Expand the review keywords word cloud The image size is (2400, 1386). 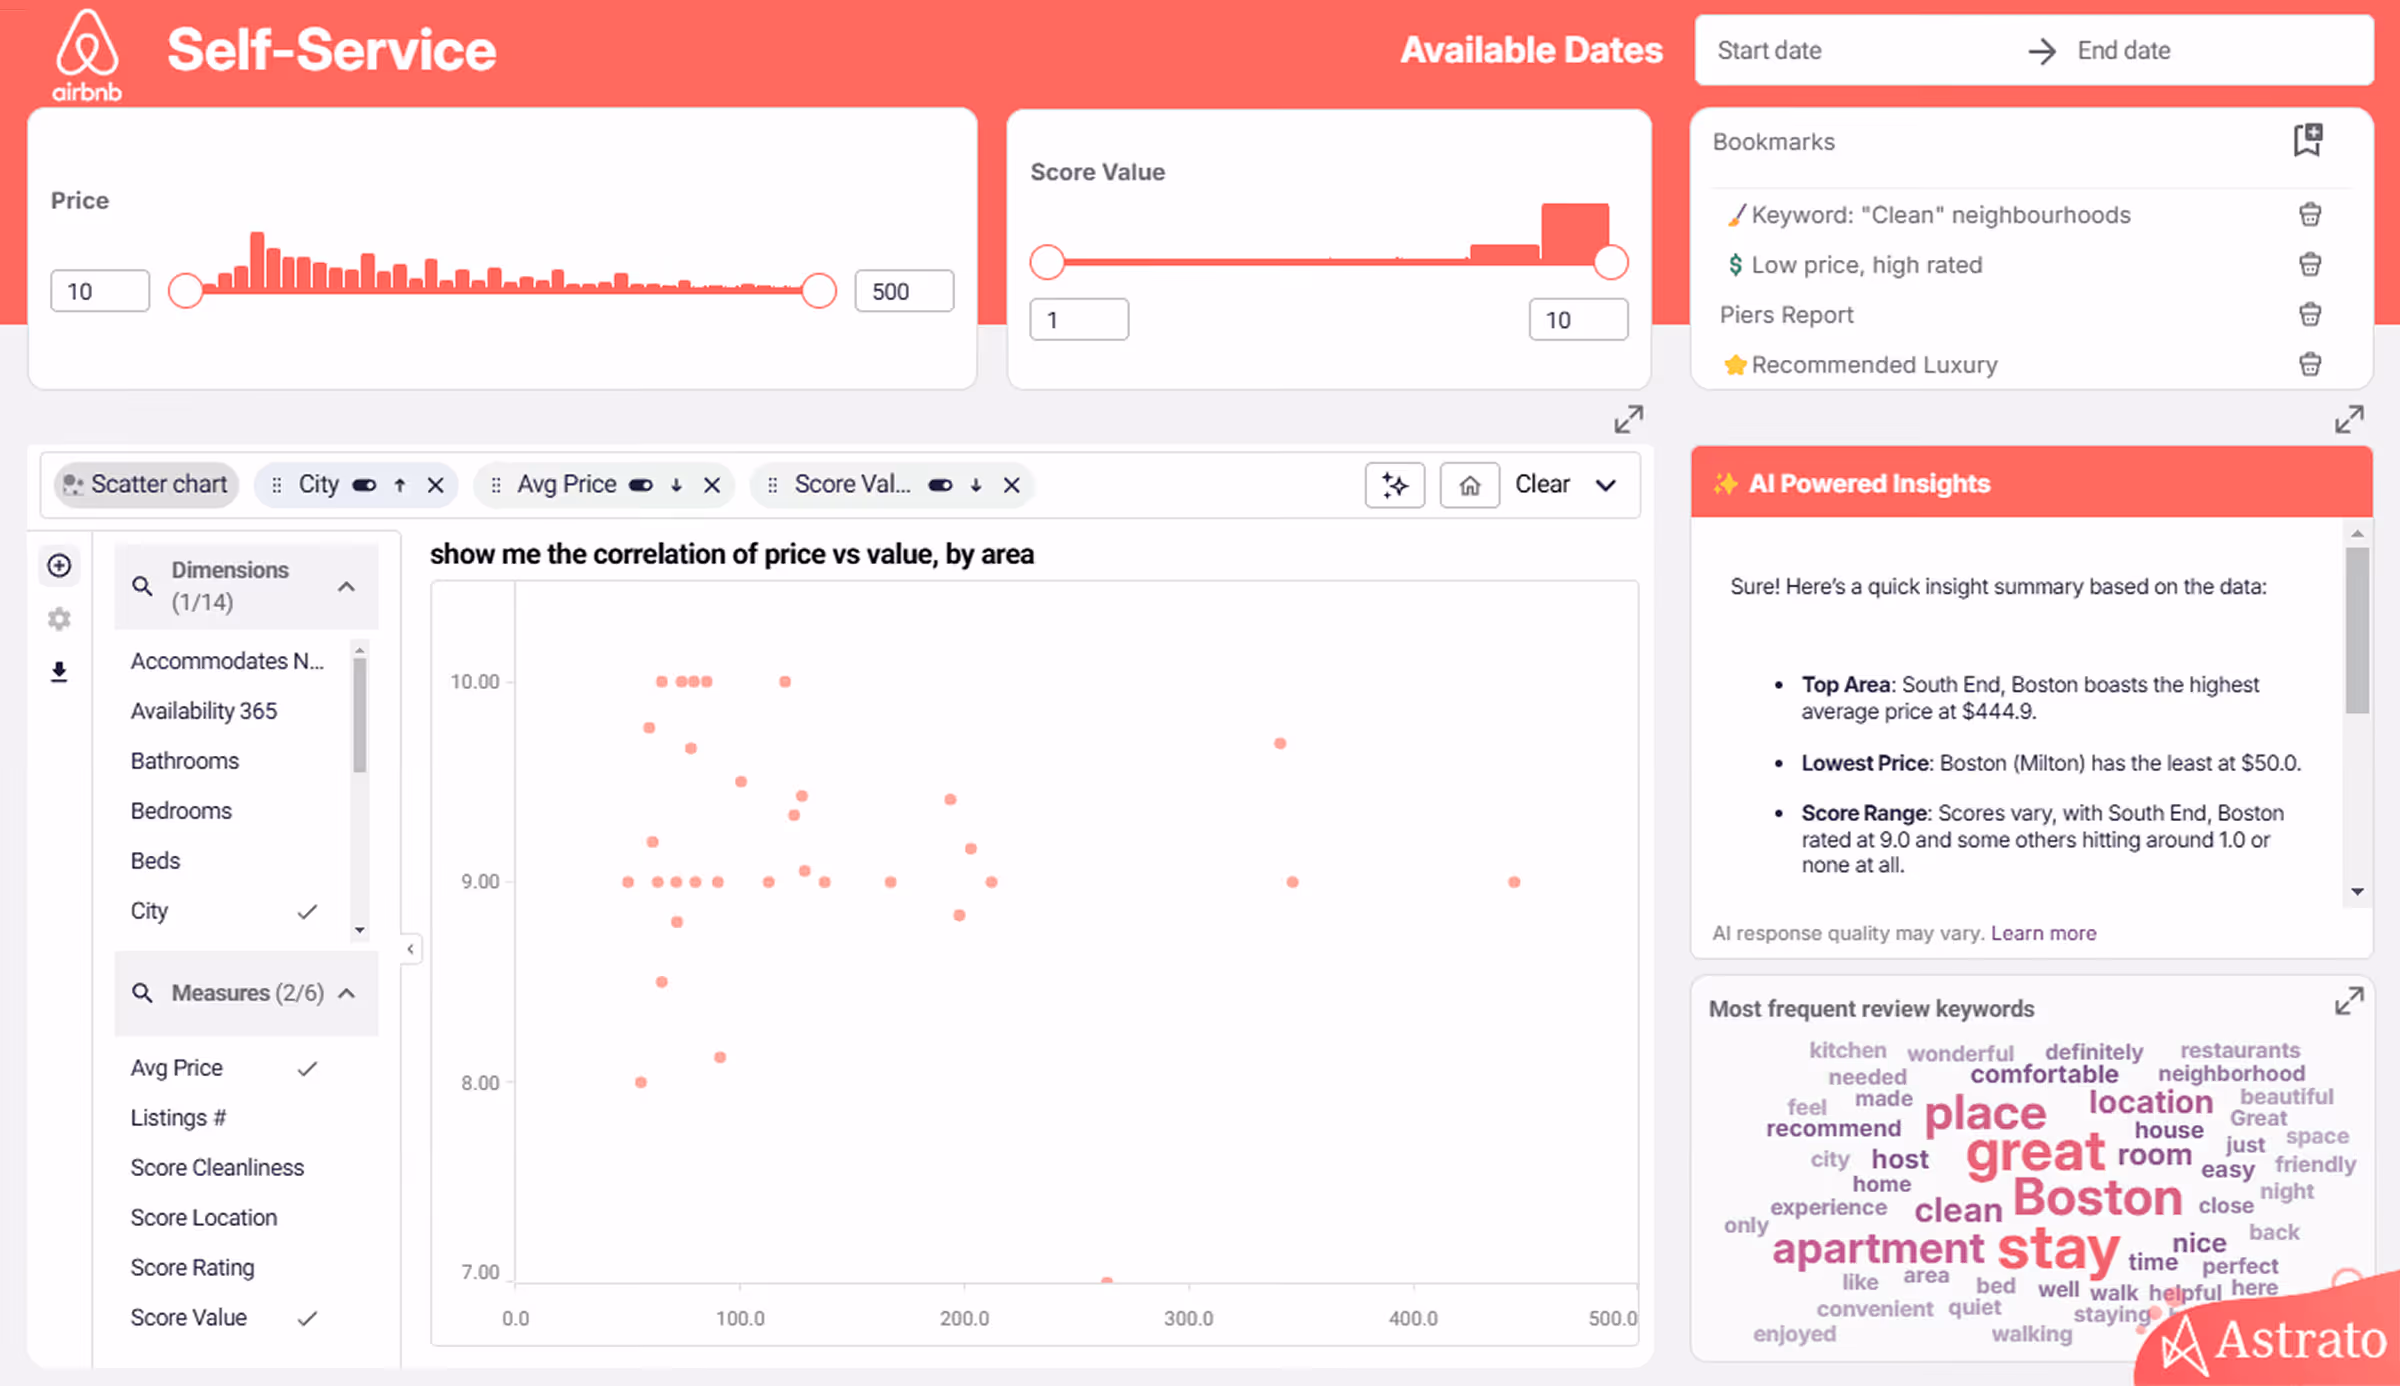click(x=2348, y=1001)
